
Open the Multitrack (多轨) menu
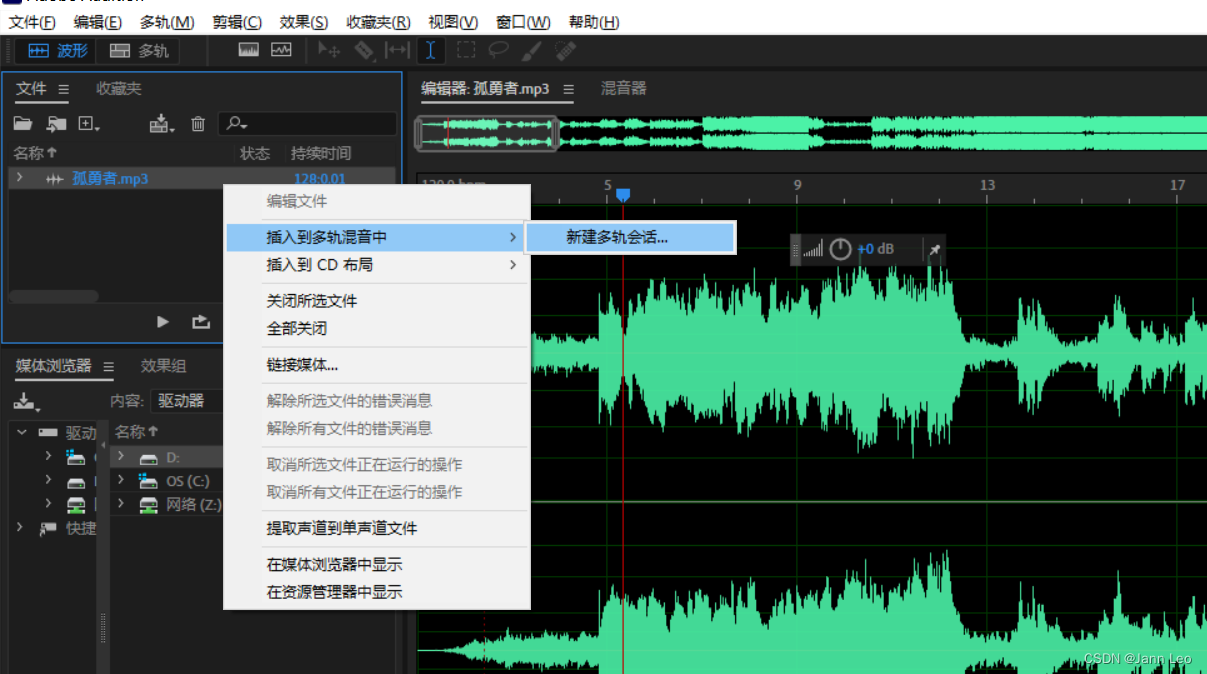(167, 22)
